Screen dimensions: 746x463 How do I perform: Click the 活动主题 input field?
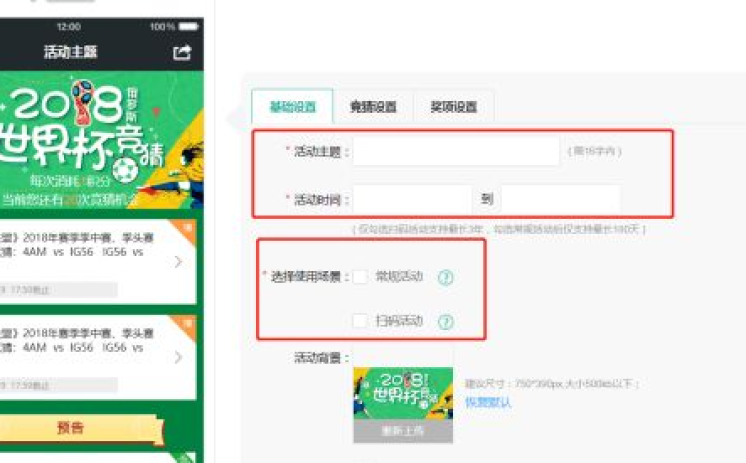(x=456, y=151)
